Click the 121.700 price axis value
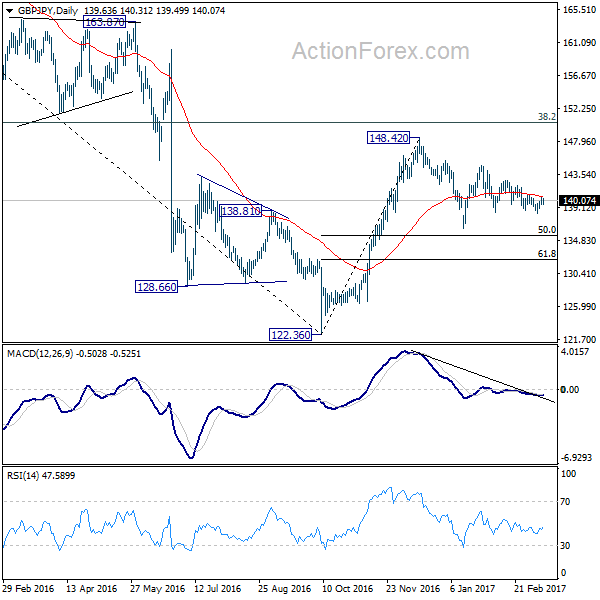This screenshot has height=600, width=600. 579,339
